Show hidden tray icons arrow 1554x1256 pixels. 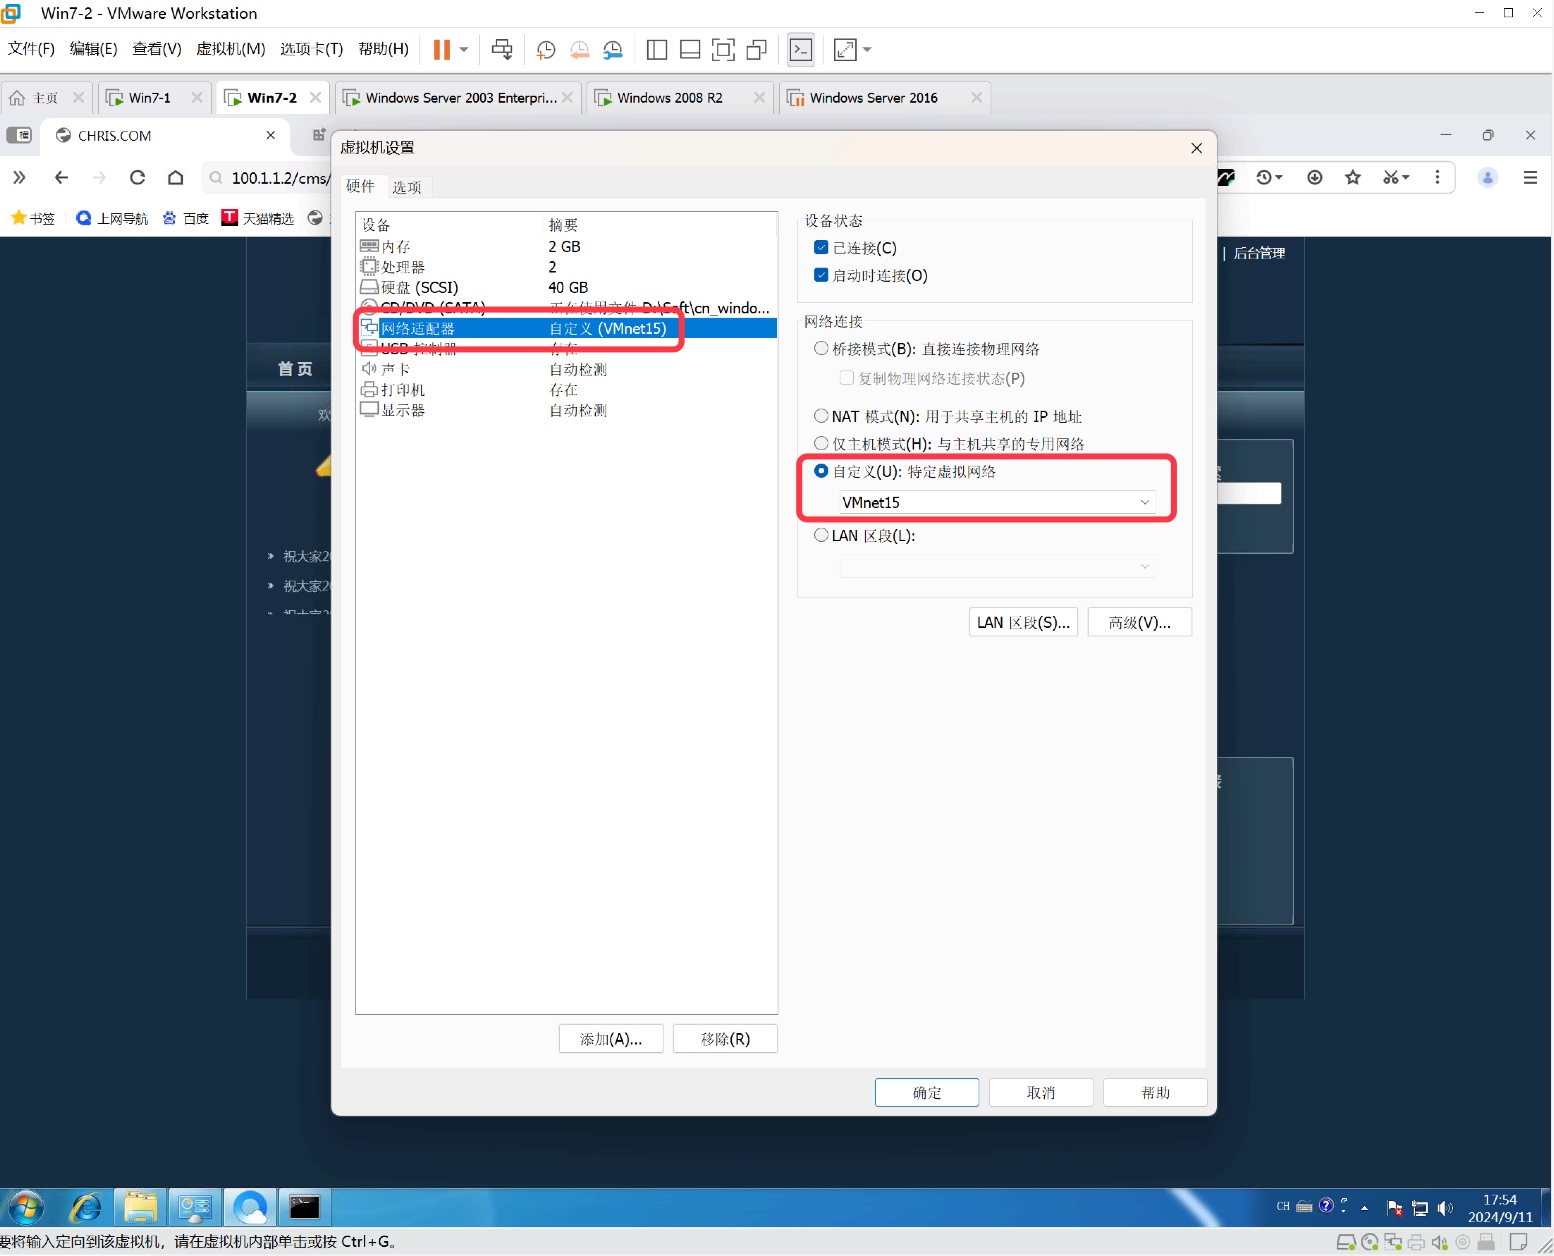[x=1365, y=1208]
